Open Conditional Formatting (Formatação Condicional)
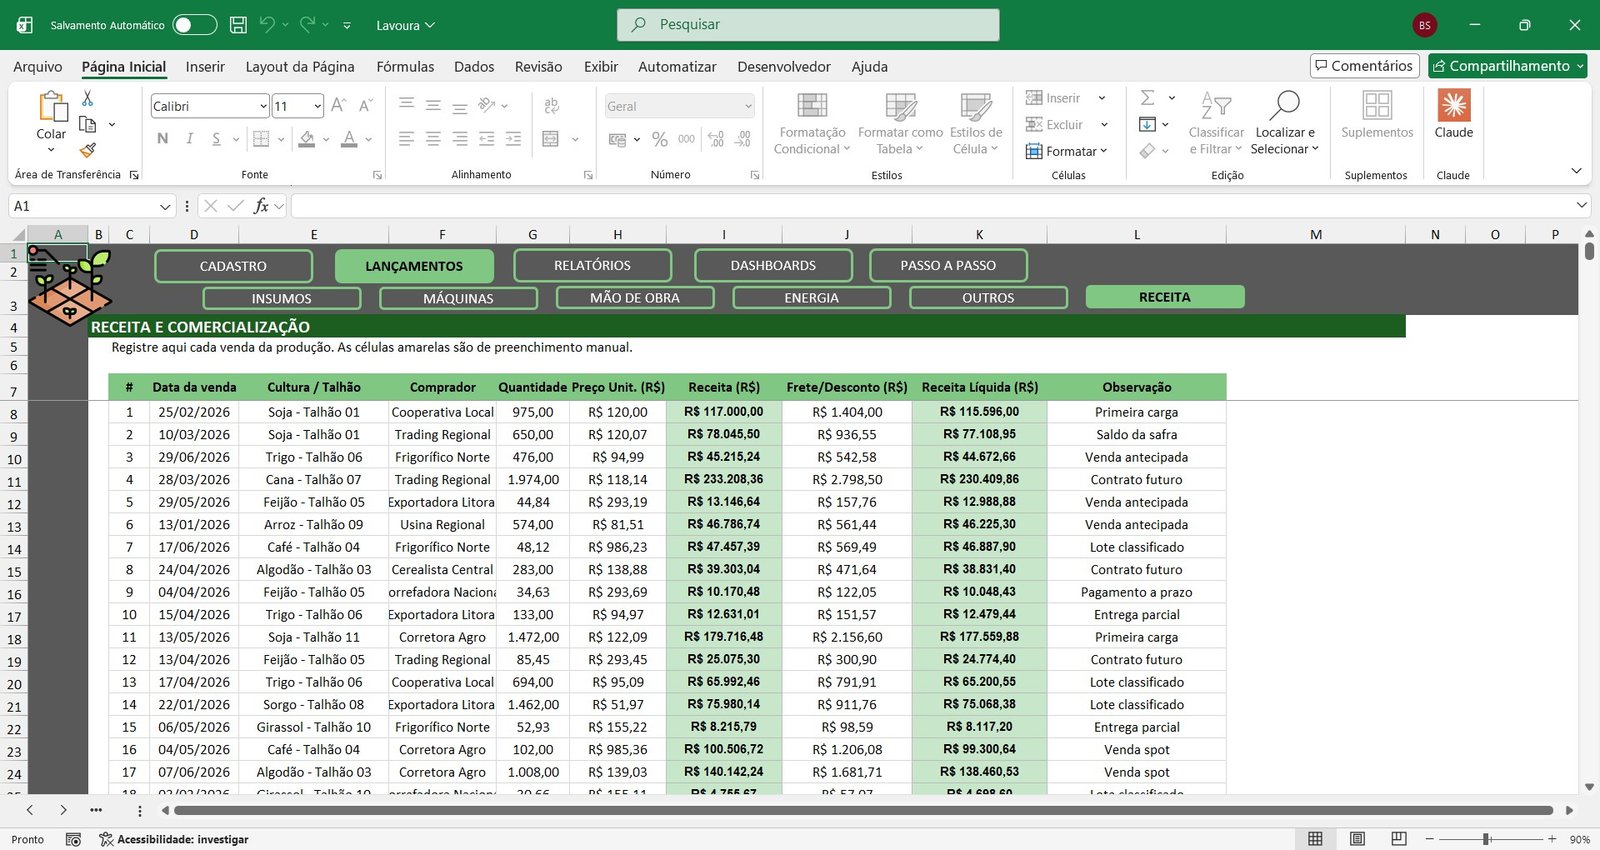The height and width of the screenshot is (850, 1600). tap(812, 123)
